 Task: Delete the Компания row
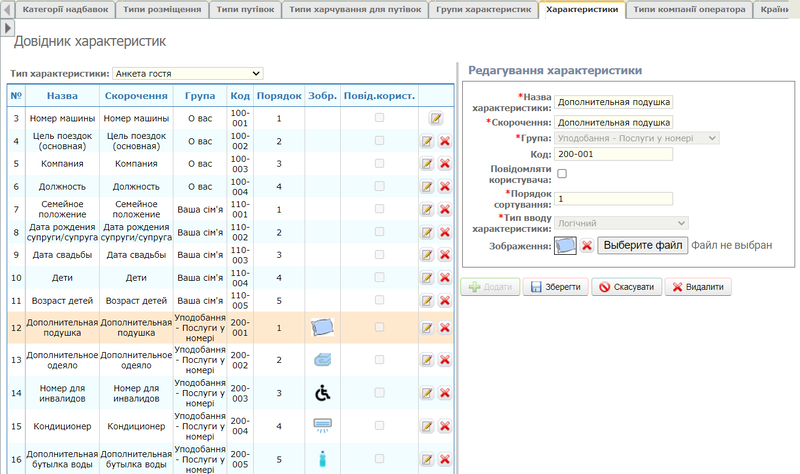tap(445, 163)
